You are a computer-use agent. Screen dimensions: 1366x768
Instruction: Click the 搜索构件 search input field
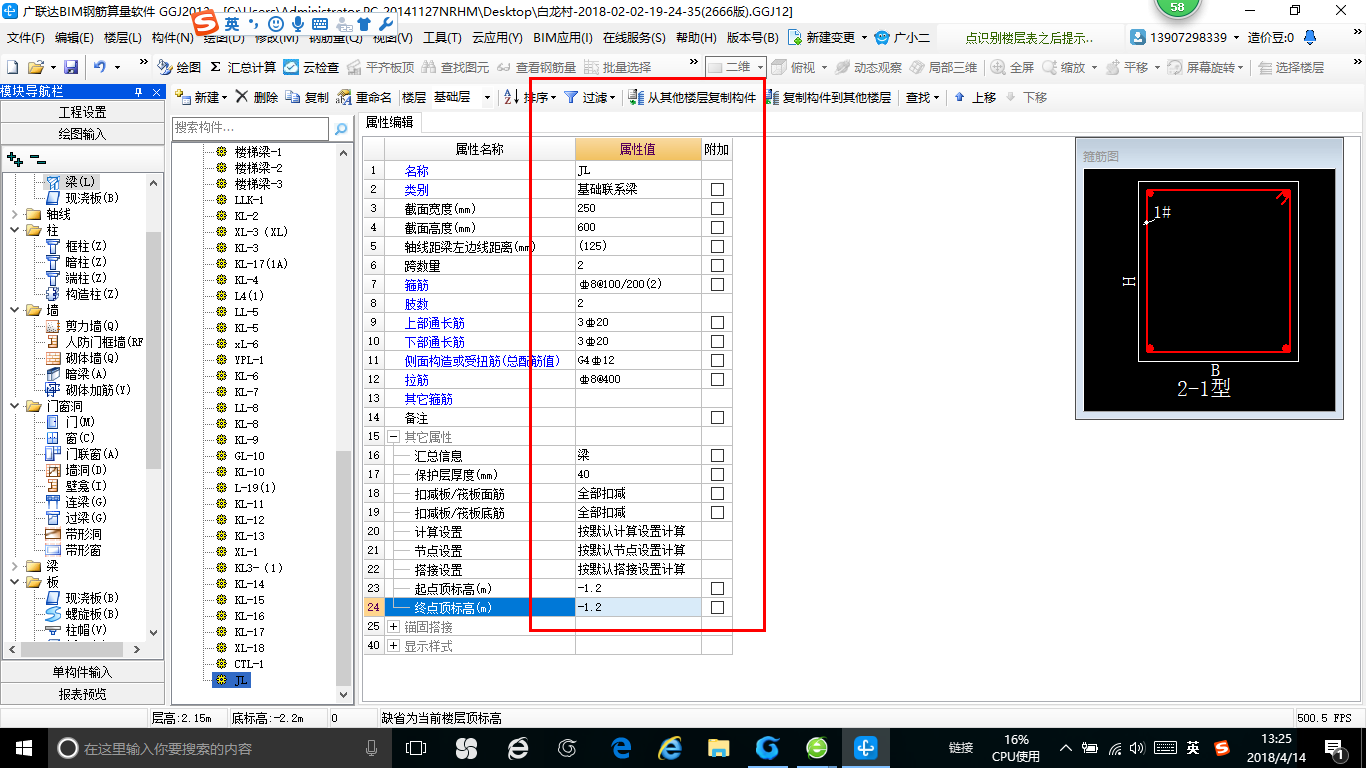250,128
